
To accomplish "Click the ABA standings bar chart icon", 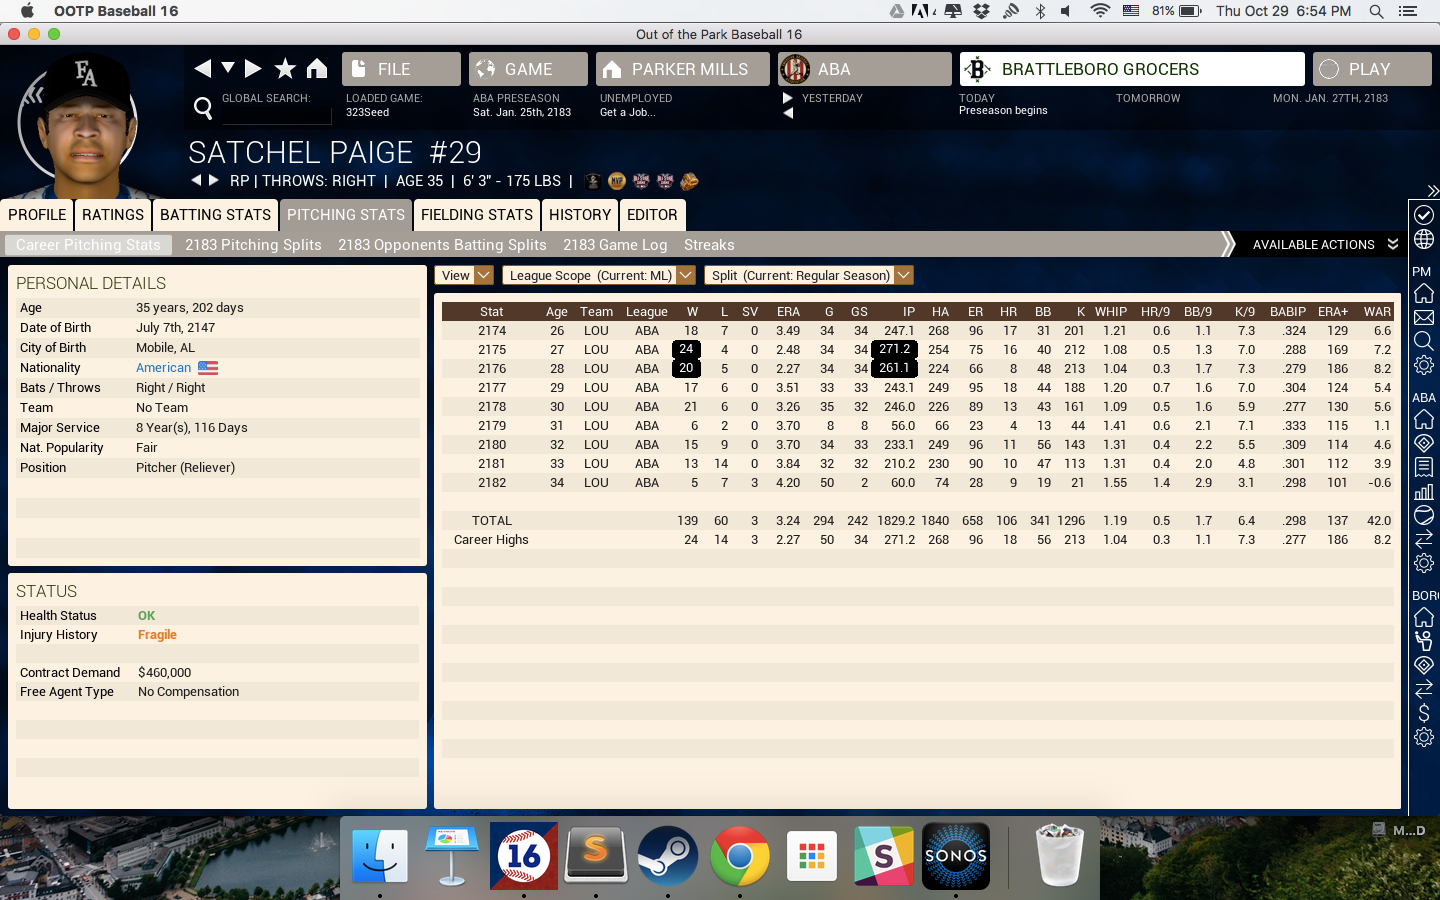I will [x=1424, y=491].
